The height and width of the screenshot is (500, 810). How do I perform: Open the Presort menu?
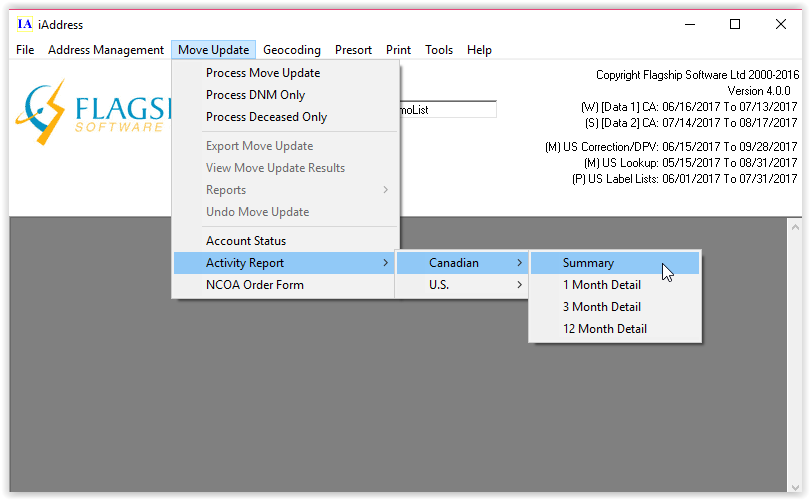(353, 50)
